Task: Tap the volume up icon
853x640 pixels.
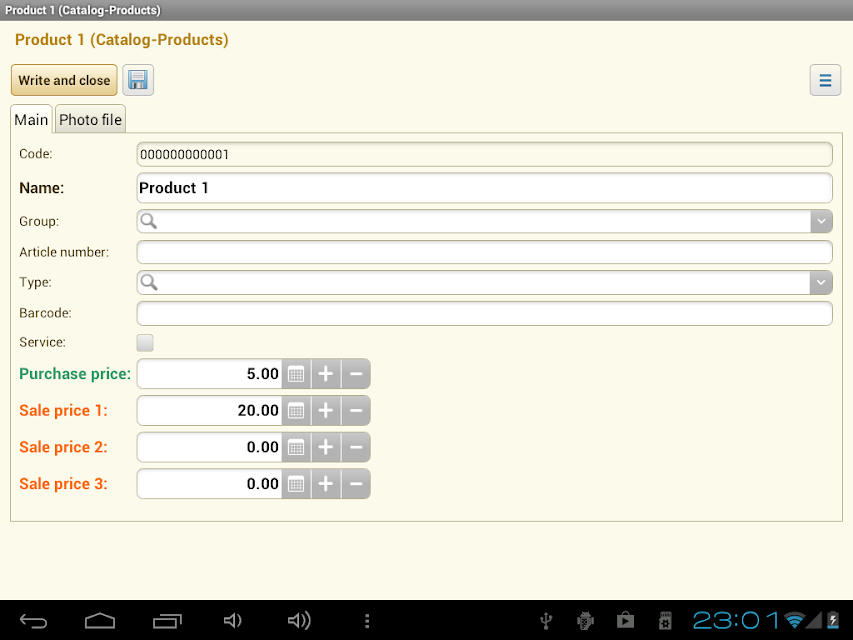Action: pos(299,620)
